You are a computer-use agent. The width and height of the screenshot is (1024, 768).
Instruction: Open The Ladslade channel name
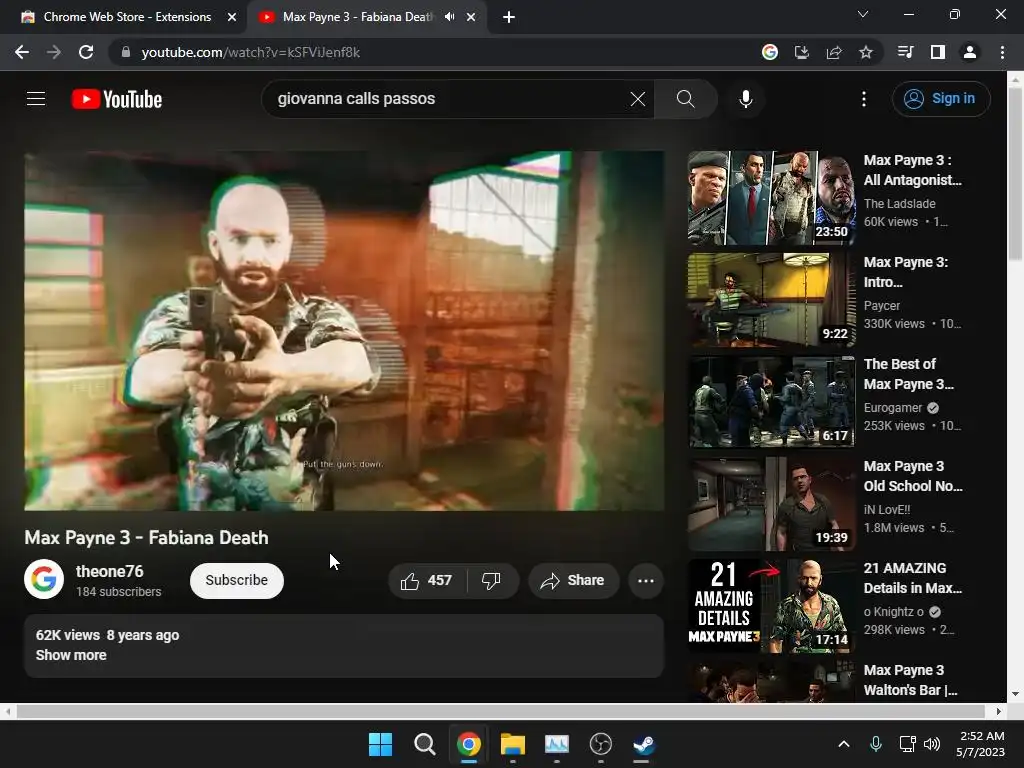coord(899,204)
